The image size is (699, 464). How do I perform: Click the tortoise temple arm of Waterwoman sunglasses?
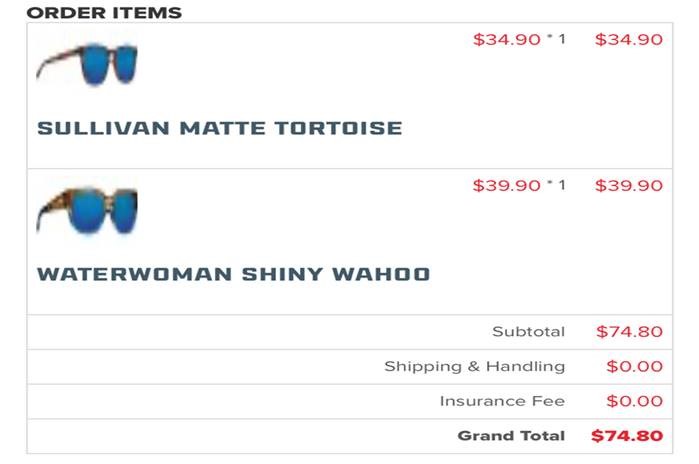[x=53, y=209]
